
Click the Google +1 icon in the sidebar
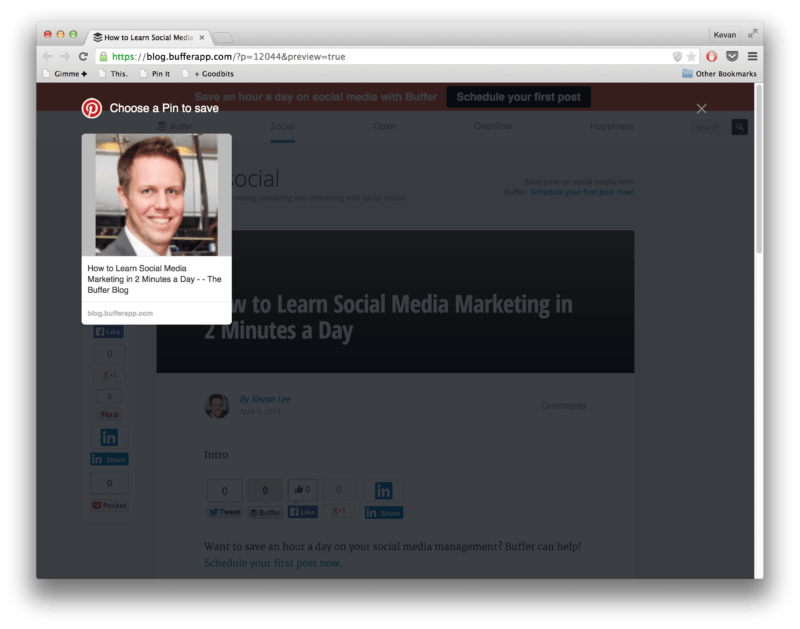click(109, 375)
